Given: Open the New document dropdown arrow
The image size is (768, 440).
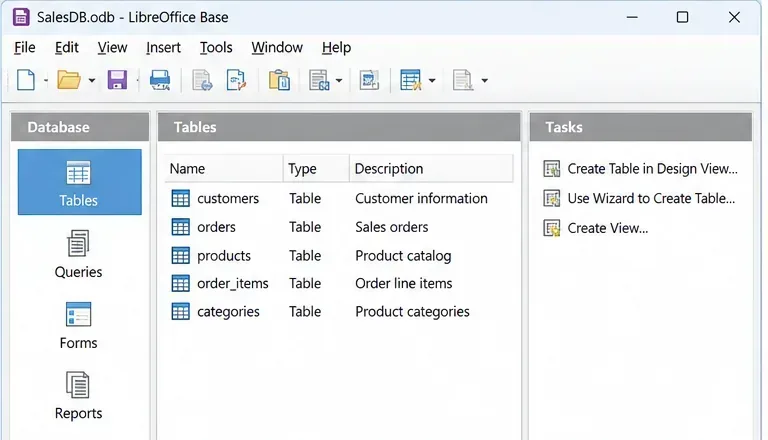Looking at the screenshot, I should coord(46,80).
